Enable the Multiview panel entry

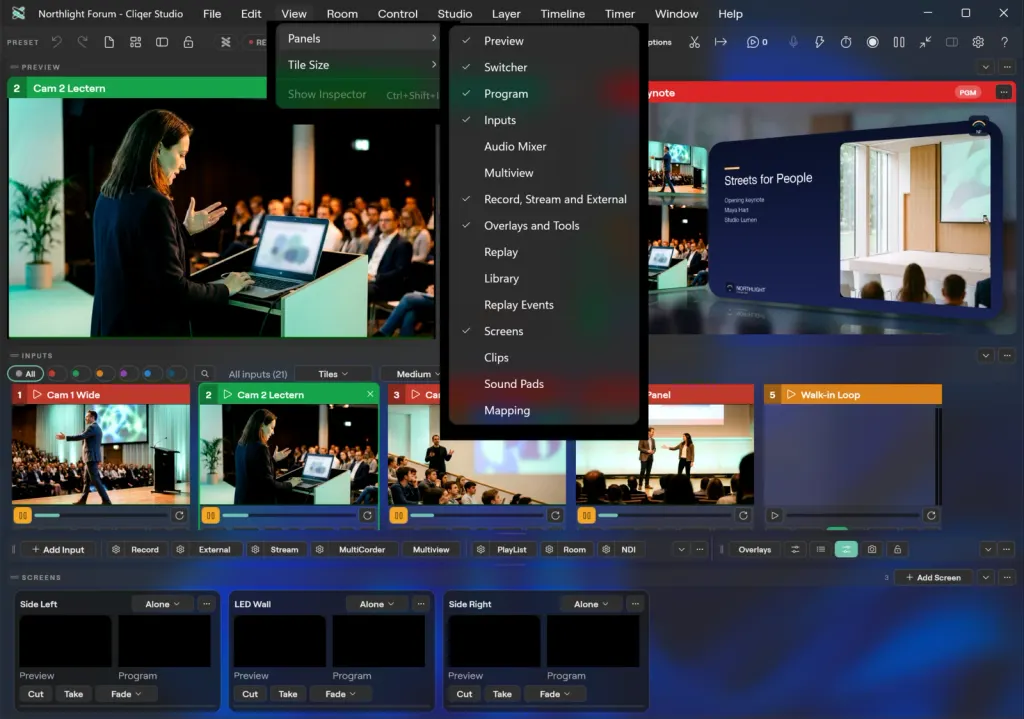point(543,173)
